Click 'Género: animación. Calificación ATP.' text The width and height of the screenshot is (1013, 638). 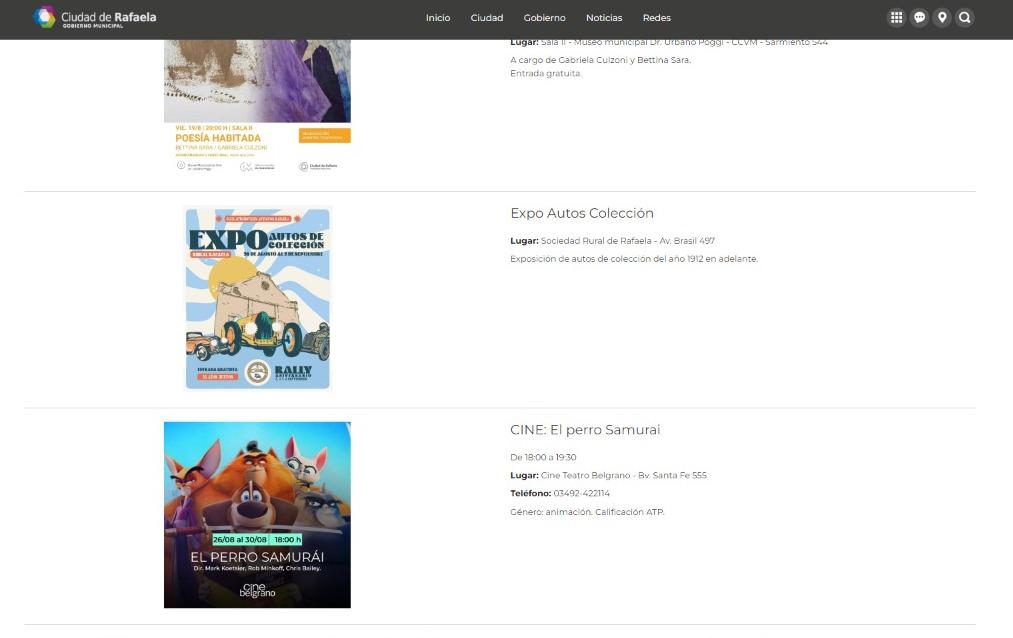coord(587,512)
